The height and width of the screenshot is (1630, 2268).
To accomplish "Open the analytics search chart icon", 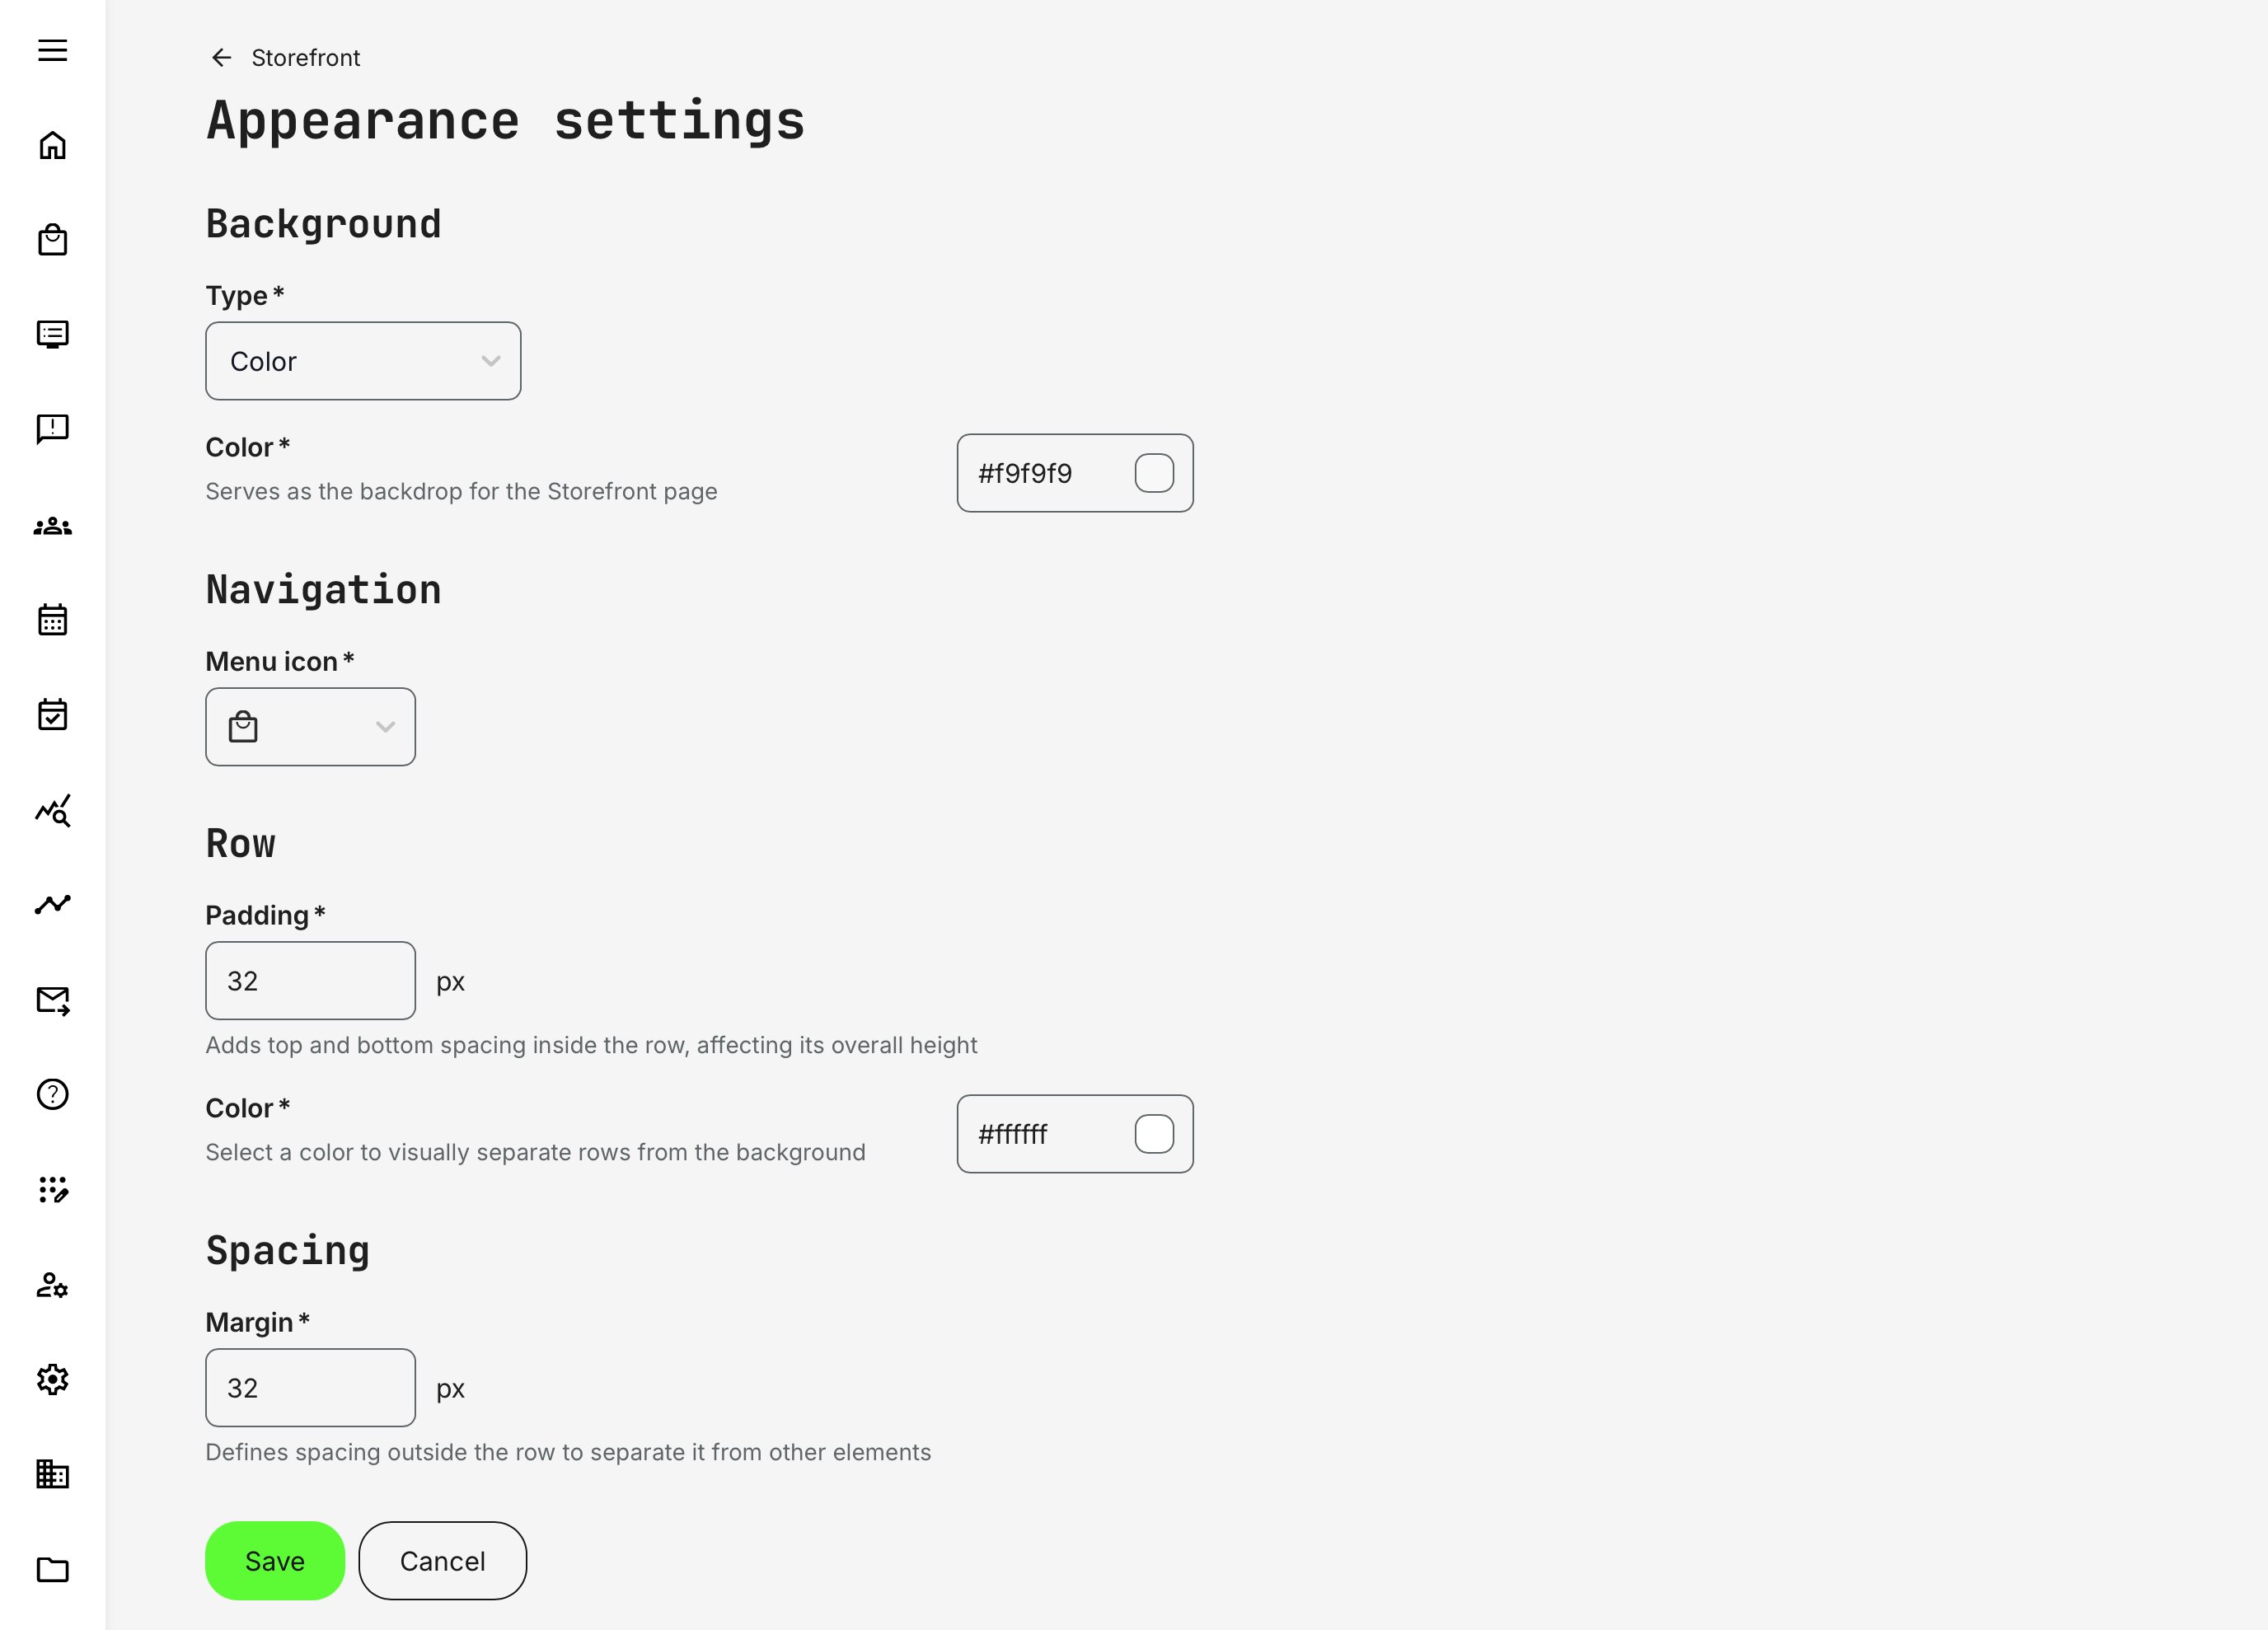I will pyautogui.click(x=53, y=810).
